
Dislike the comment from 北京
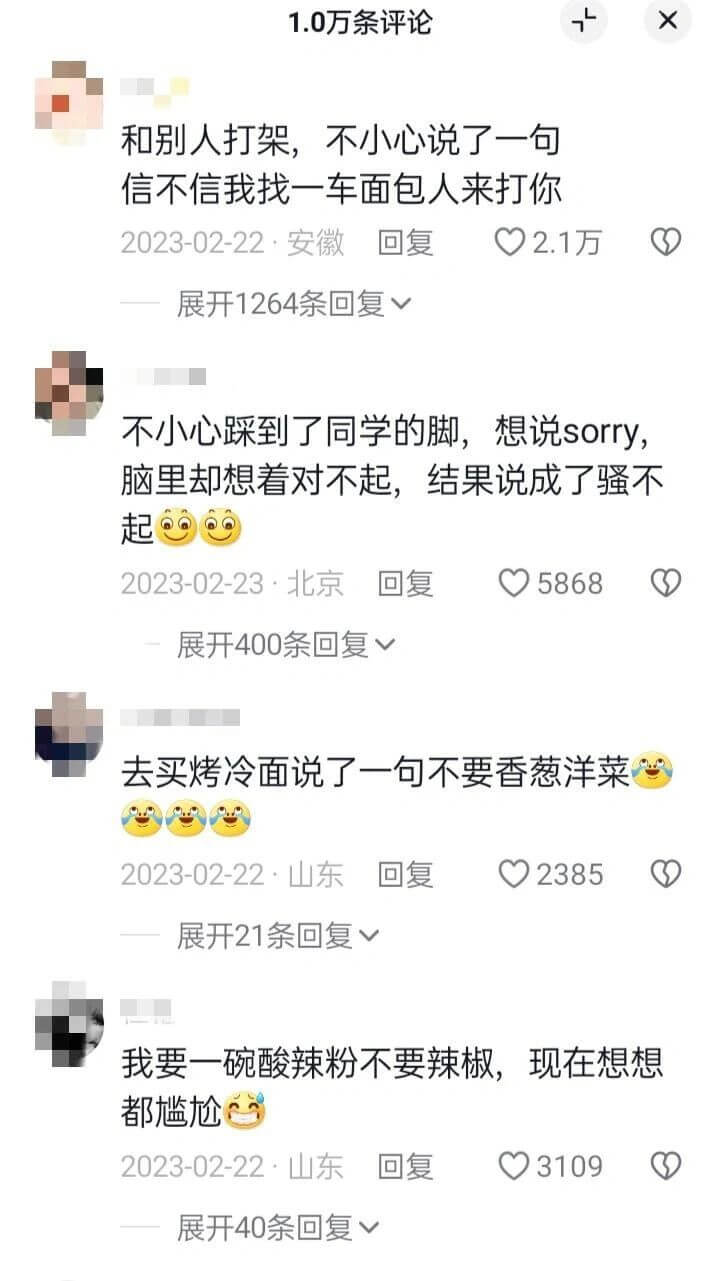[665, 583]
